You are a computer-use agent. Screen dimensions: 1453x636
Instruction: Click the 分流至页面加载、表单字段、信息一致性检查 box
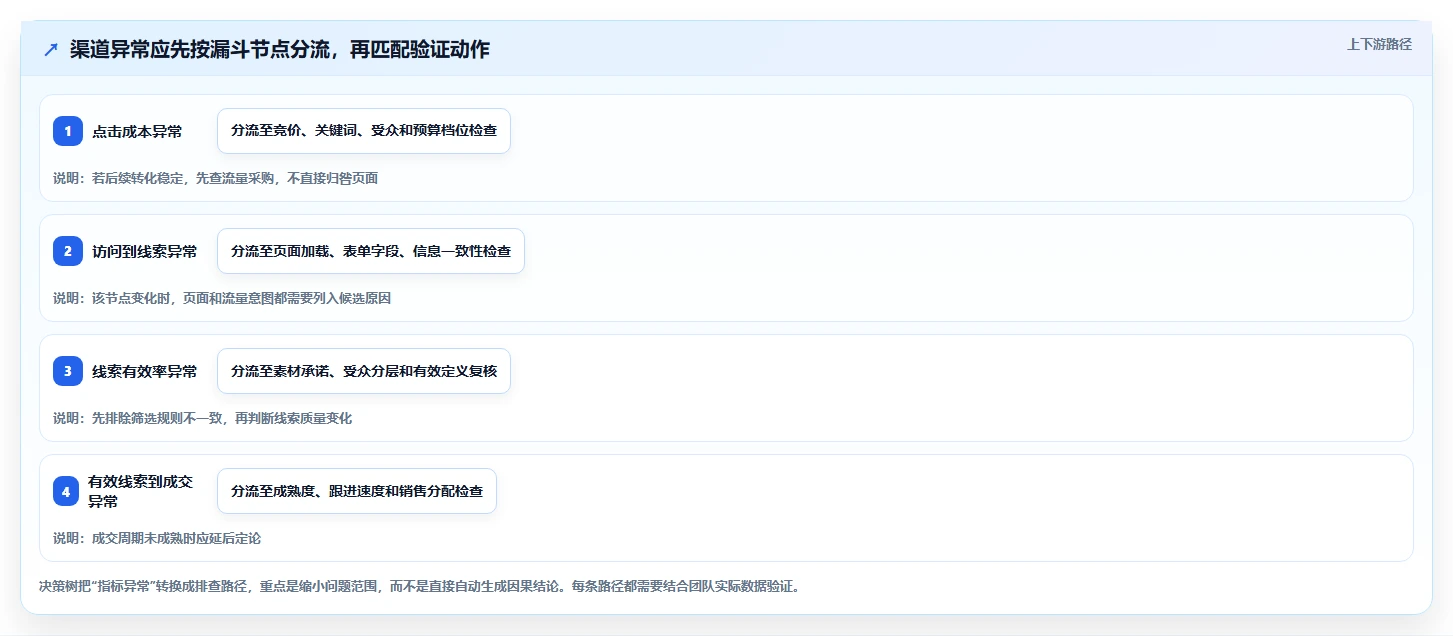(371, 251)
